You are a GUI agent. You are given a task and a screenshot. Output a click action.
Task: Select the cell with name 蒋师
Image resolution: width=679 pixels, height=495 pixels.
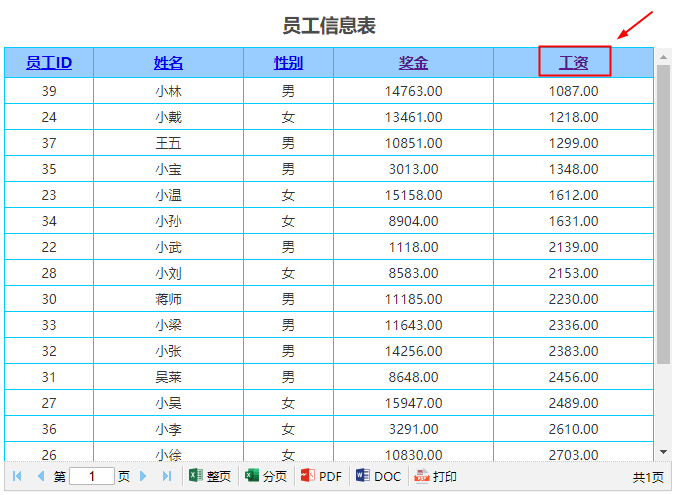[168, 299]
